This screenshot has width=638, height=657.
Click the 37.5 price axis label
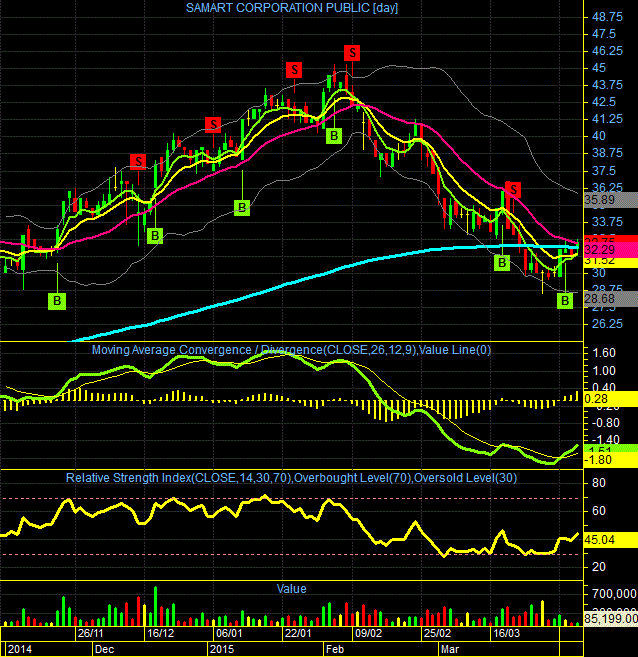click(x=604, y=171)
